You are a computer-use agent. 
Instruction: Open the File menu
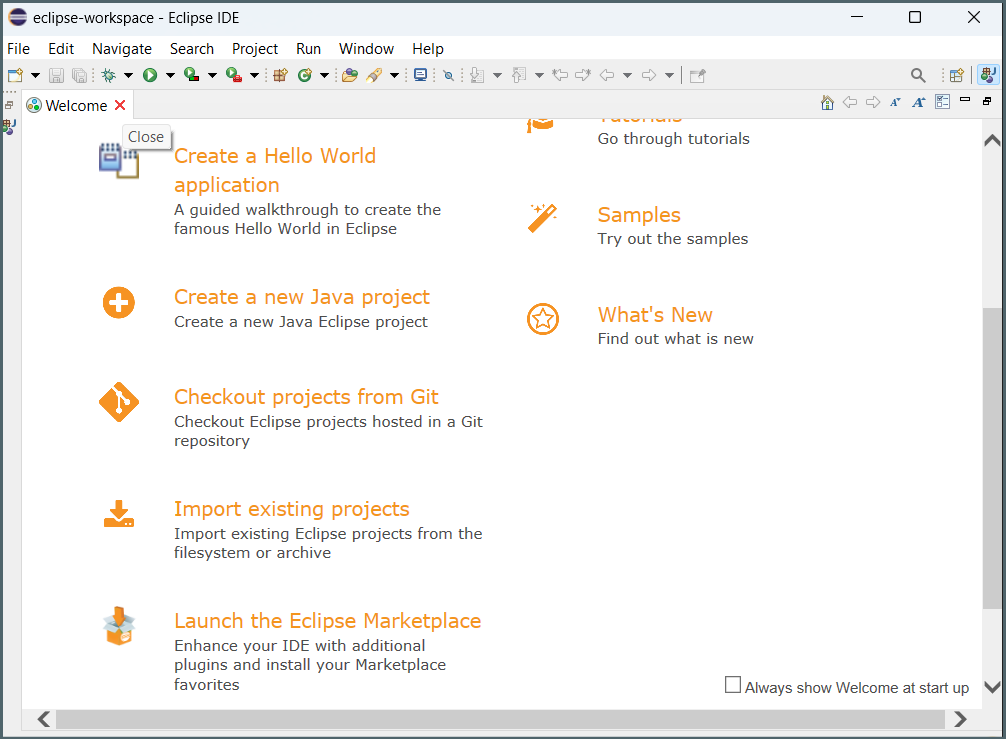pyautogui.click(x=19, y=49)
